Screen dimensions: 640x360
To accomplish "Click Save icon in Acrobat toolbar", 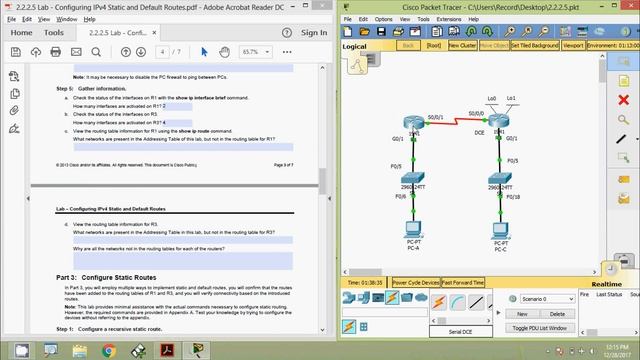I will 16,52.
